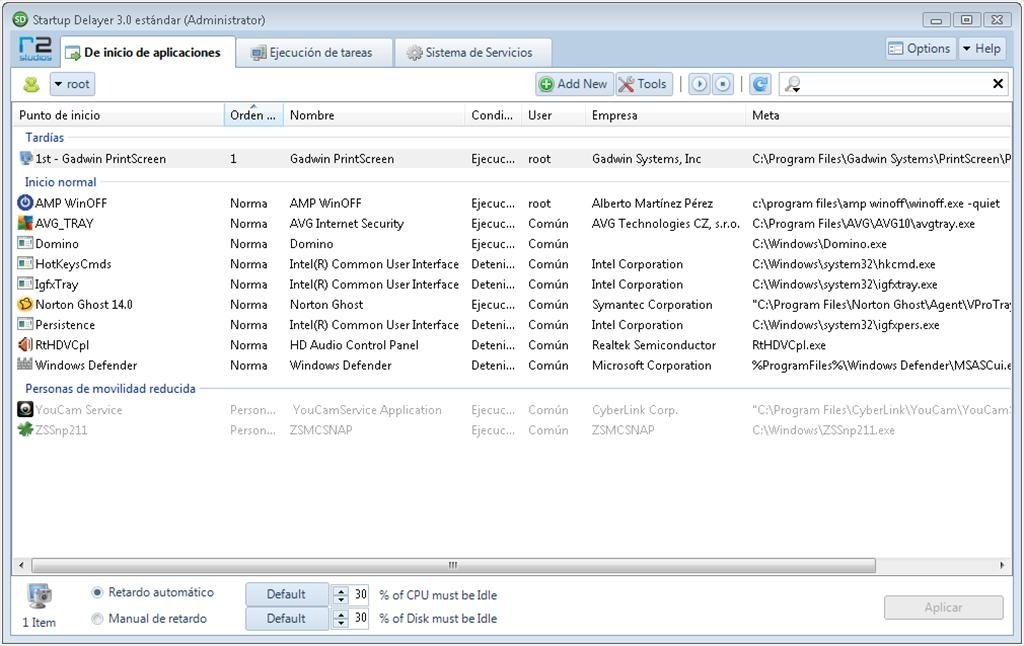The image size is (1024, 646).
Task: Click the YouCam Service camera icon
Action: pyautogui.click(x=25, y=409)
